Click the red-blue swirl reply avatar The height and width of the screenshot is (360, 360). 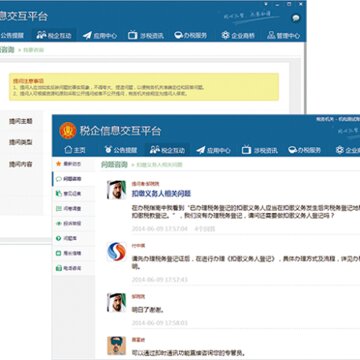[x=116, y=252]
